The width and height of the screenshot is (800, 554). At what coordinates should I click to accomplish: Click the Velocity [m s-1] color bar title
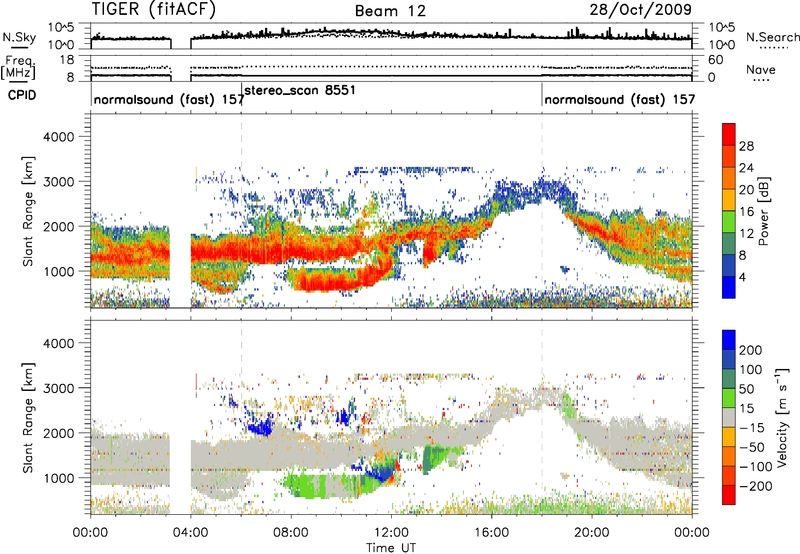(x=781, y=417)
